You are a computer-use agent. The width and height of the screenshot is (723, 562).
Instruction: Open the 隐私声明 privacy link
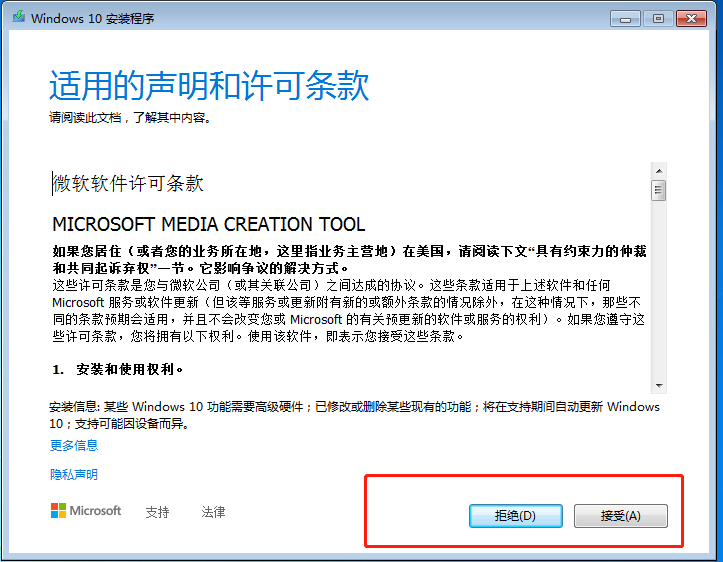[x=74, y=474]
